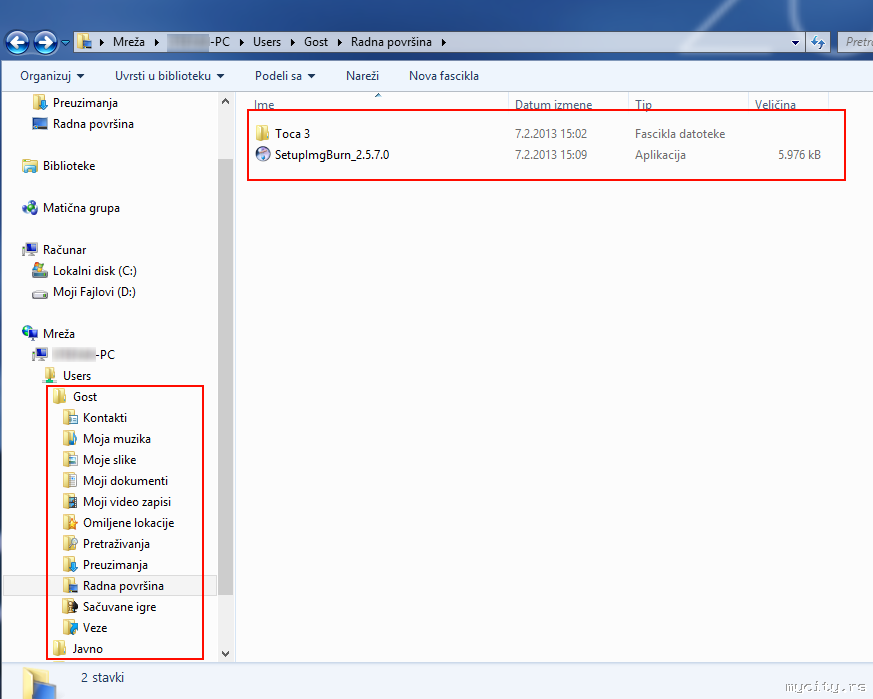This screenshot has width=873, height=699.
Task: Click the Biblioteke icon in navigation pane
Action: pyautogui.click(x=30, y=166)
